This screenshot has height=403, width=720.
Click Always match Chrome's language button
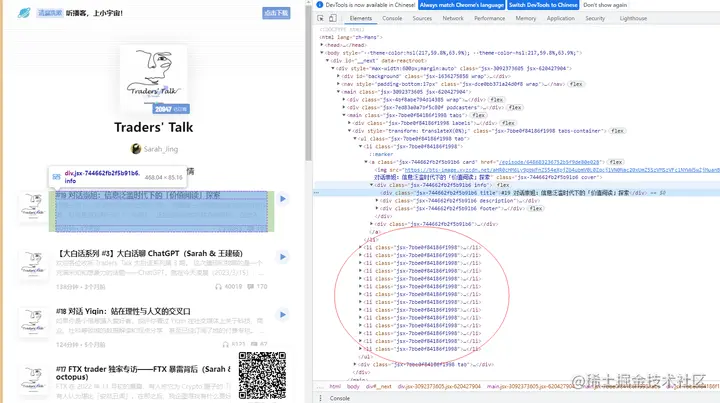[x=462, y=5]
